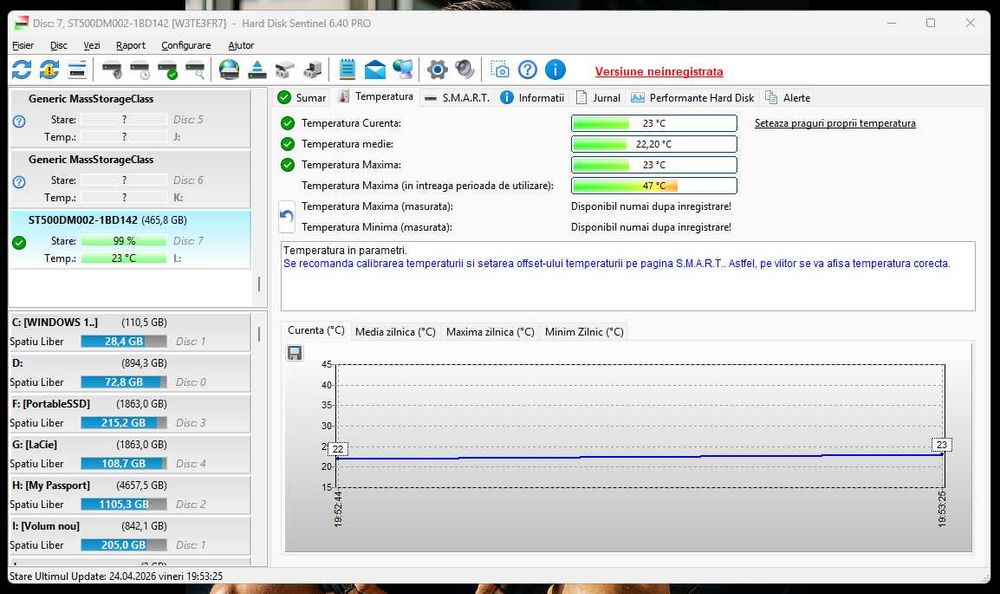Select the Minim Zilnic (°C) graph tab
Image resolution: width=1000 pixels, height=594 pixels.
point(584,332)
